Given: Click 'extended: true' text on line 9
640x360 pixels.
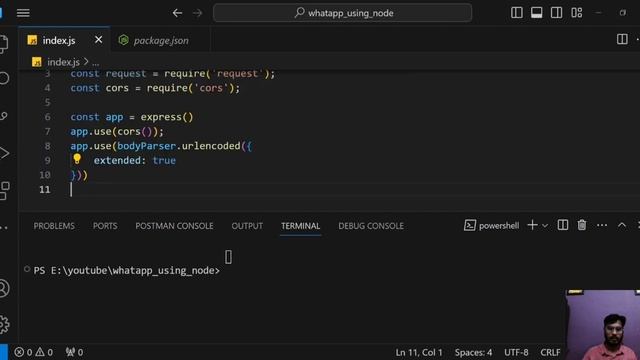Looking at the screenshot, I should tap(135, 160).
